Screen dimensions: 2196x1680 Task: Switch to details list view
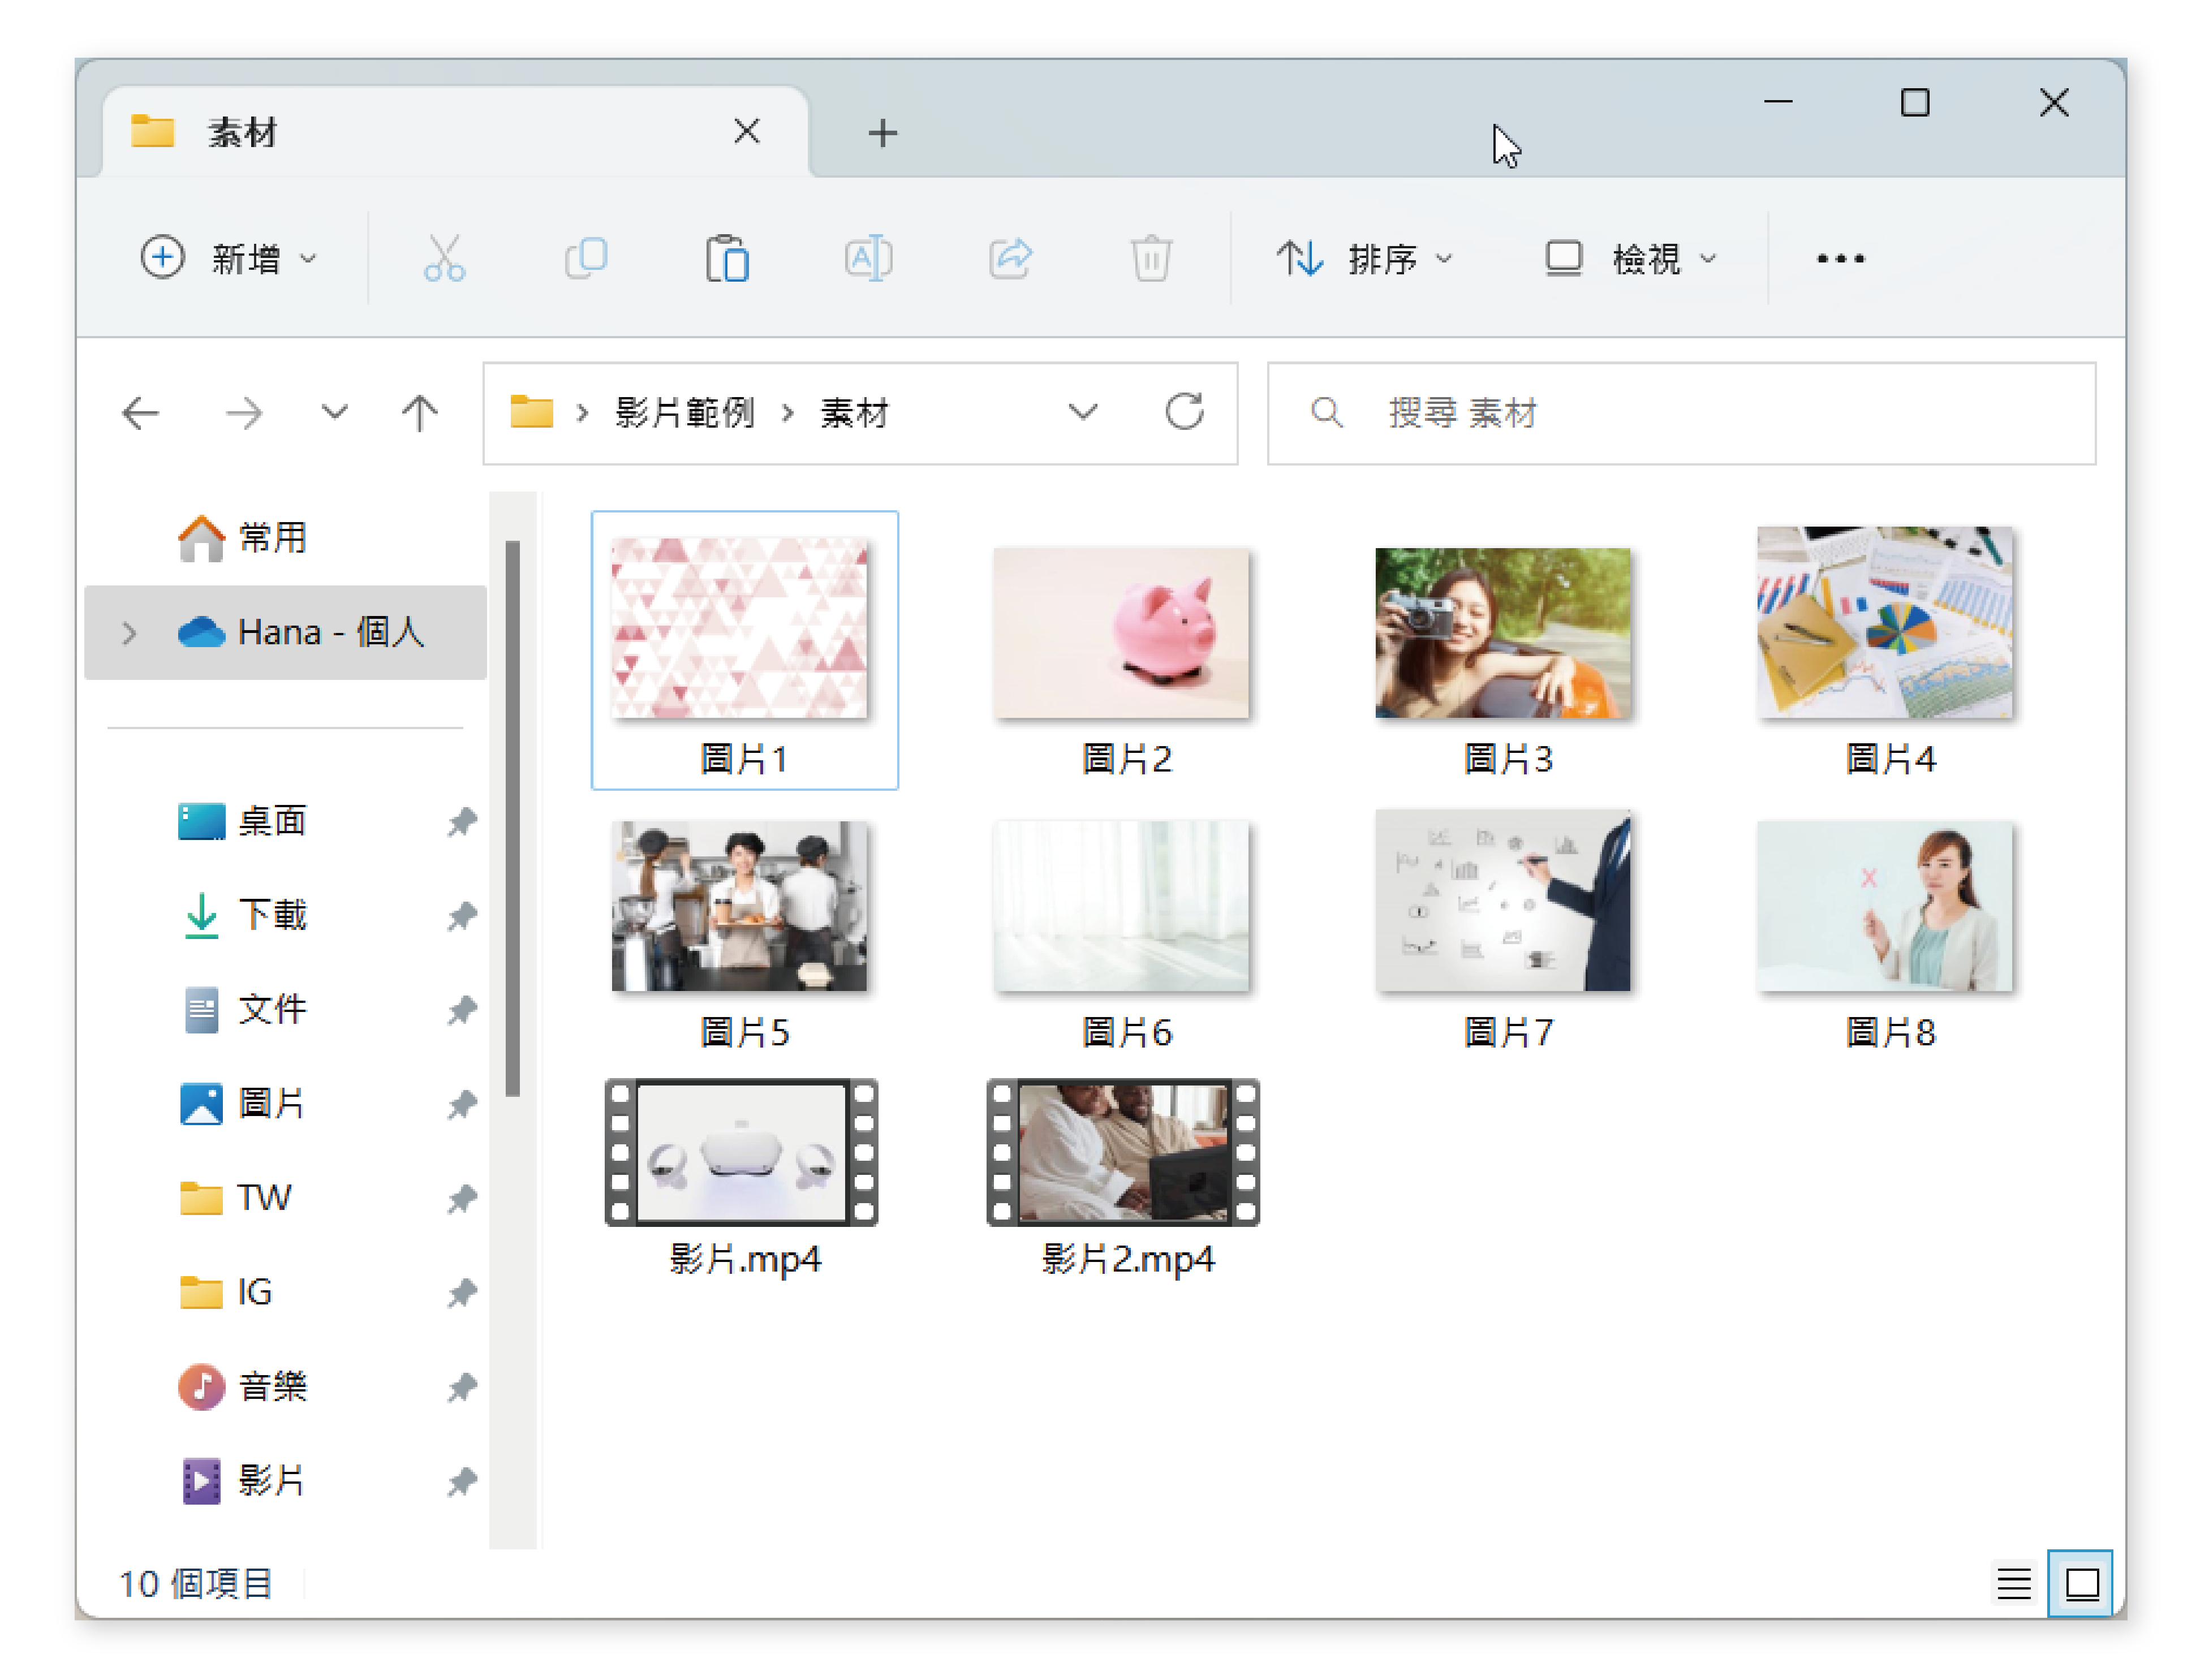[2014, 1583]
